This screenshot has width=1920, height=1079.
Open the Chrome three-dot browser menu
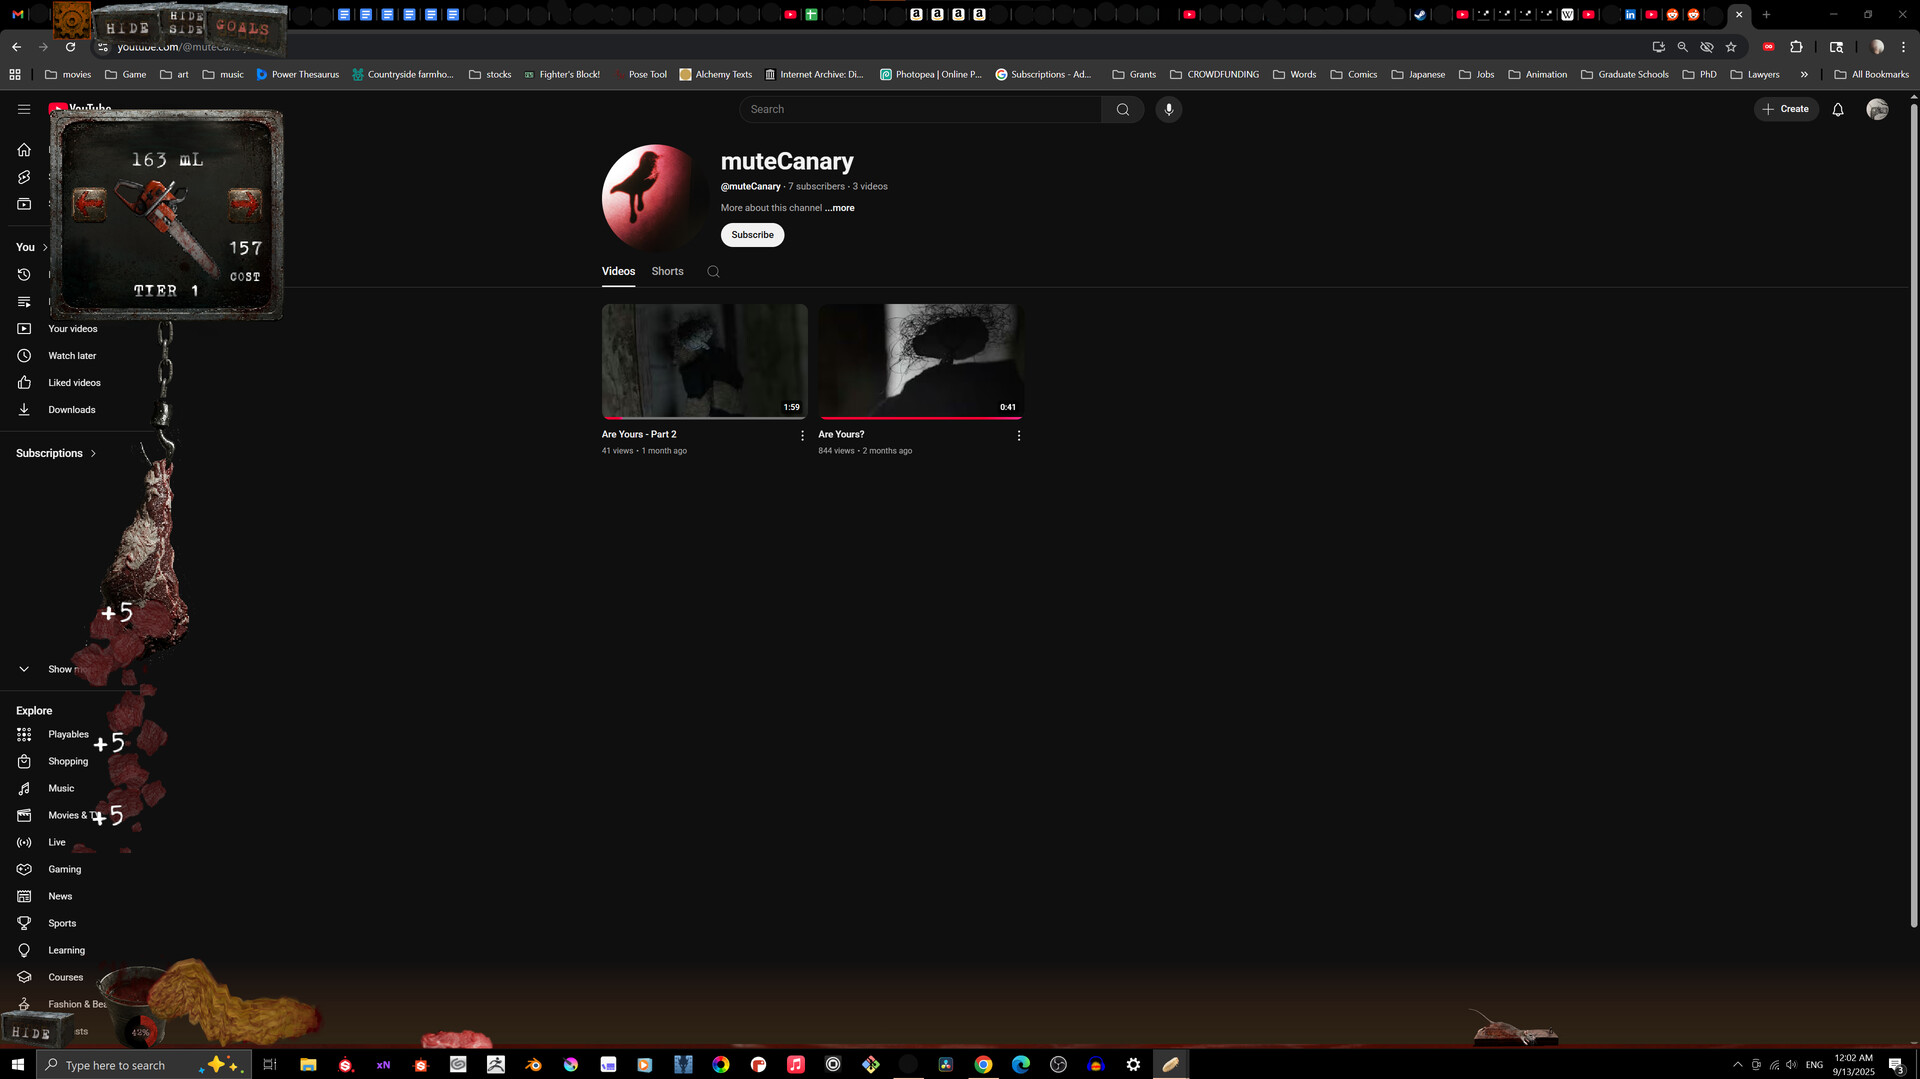(x=1904, y=47)
